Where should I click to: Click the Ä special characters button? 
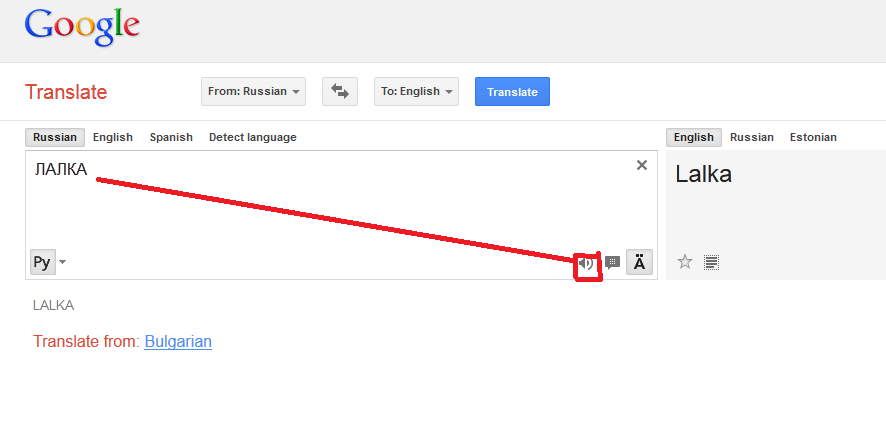coord(639,262)
